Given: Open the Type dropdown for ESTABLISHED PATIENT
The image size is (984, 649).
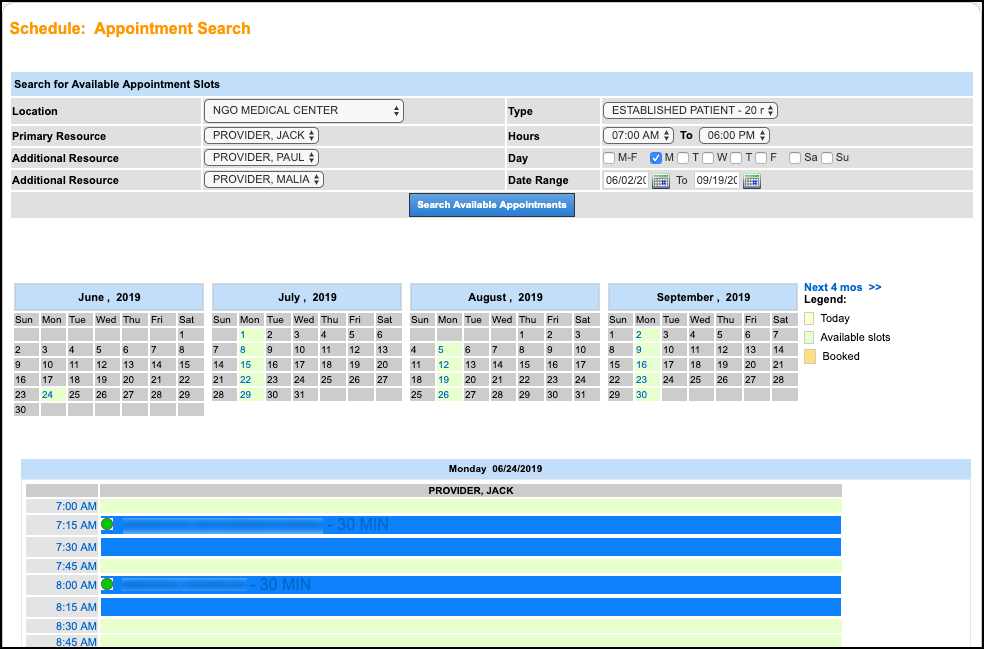Looking at the screenshot, I should tap(690, 111).
